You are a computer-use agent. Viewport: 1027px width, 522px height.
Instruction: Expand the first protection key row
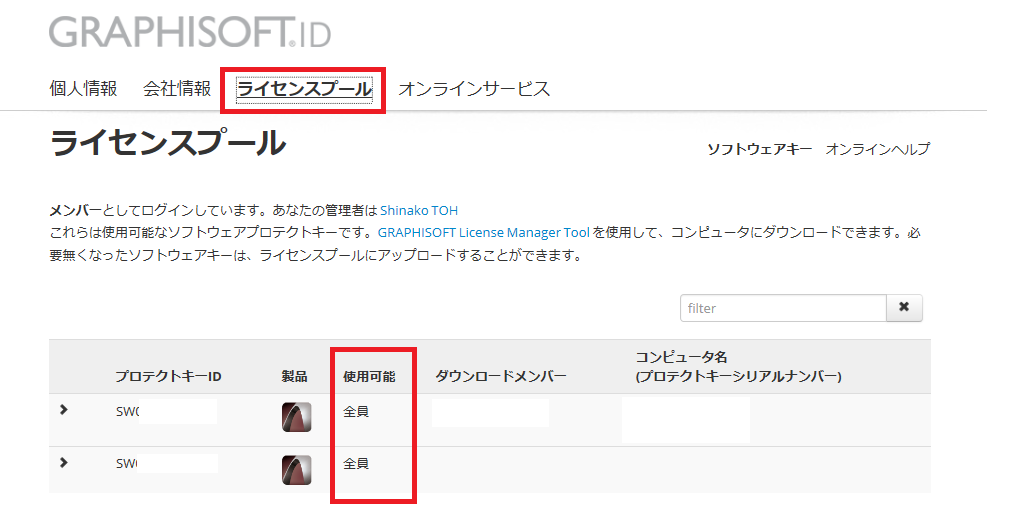[64, 410]
